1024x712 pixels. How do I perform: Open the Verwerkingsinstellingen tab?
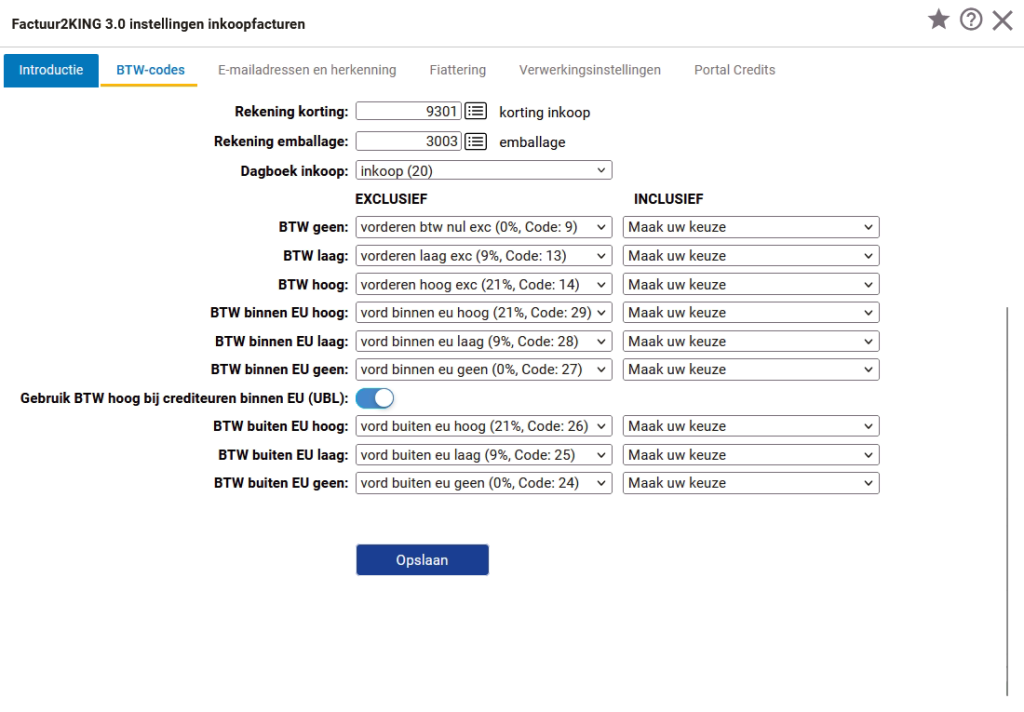pos(589,70)
